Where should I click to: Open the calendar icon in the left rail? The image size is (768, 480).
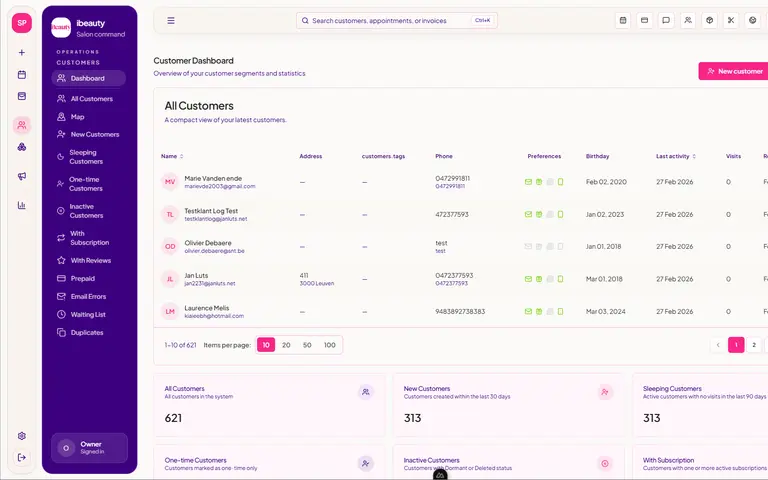22,74
